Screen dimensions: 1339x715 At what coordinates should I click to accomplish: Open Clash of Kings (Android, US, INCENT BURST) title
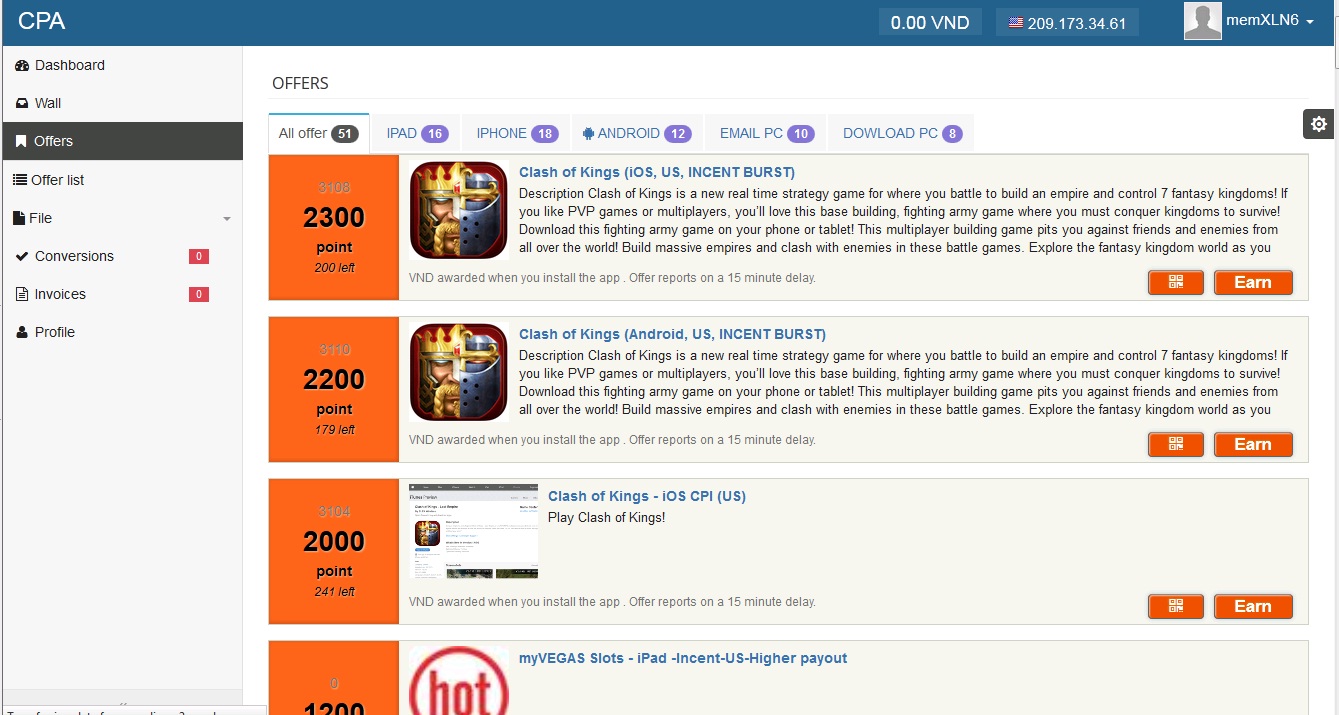pyautogui.click(x=672, y=334)
